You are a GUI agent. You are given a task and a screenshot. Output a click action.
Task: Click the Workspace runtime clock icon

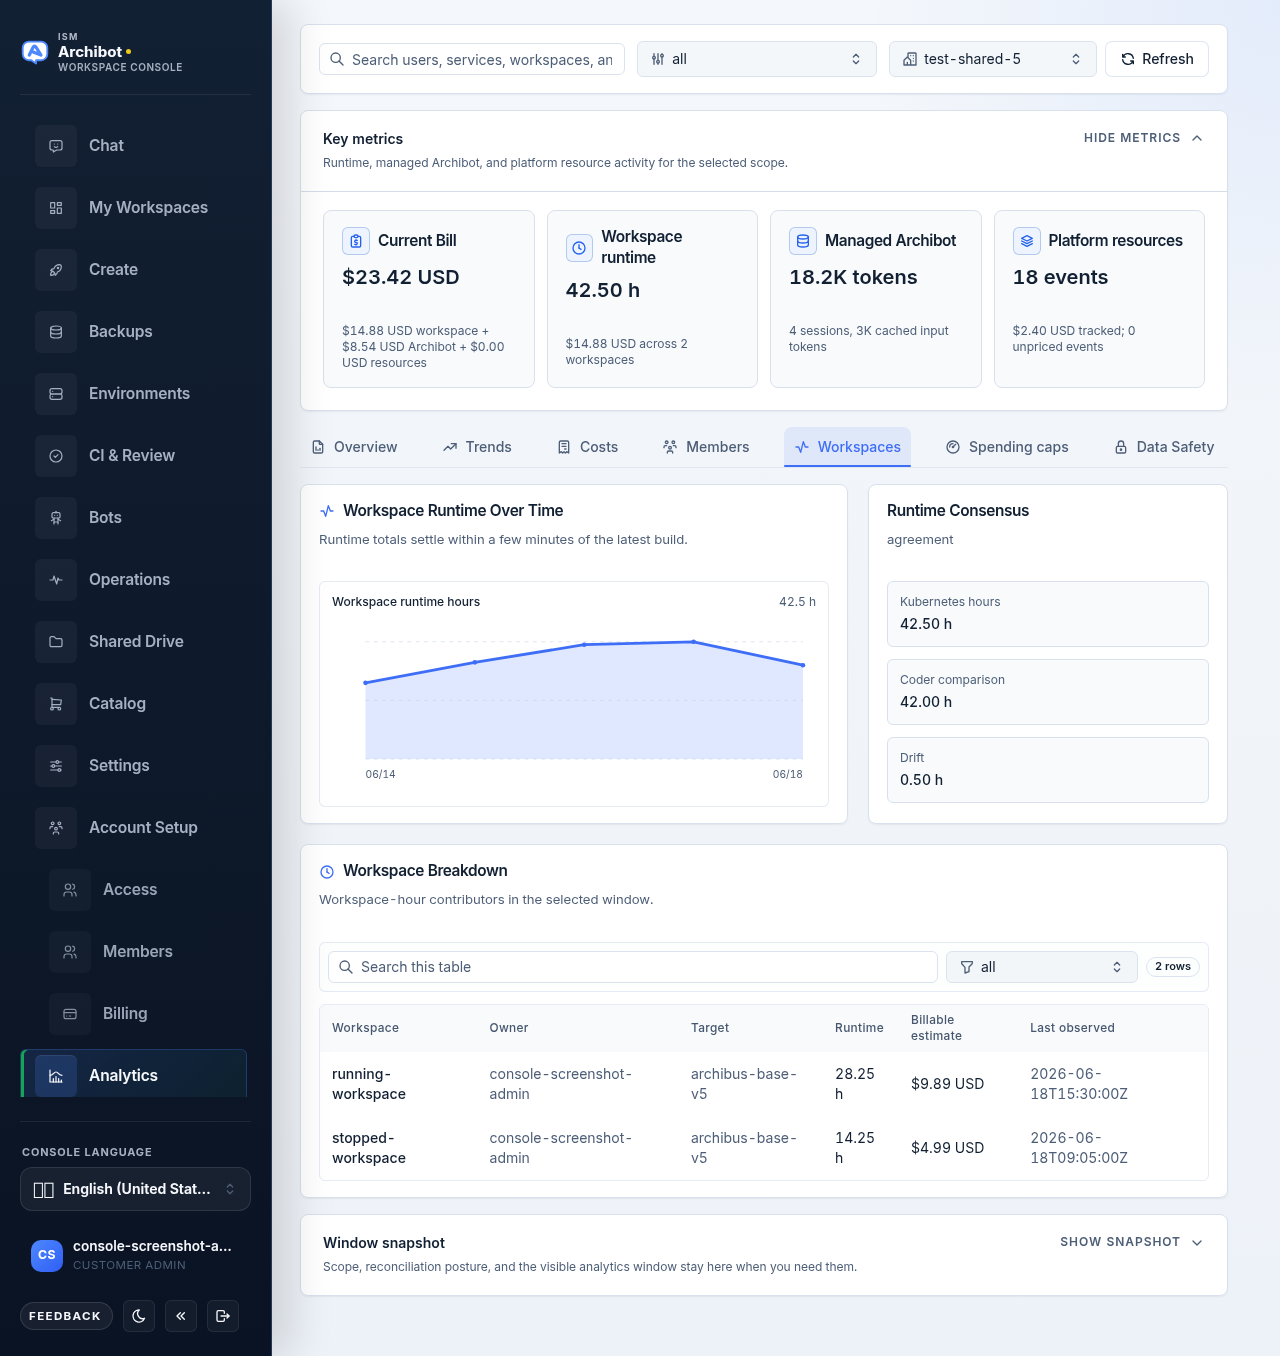point(579,248)
